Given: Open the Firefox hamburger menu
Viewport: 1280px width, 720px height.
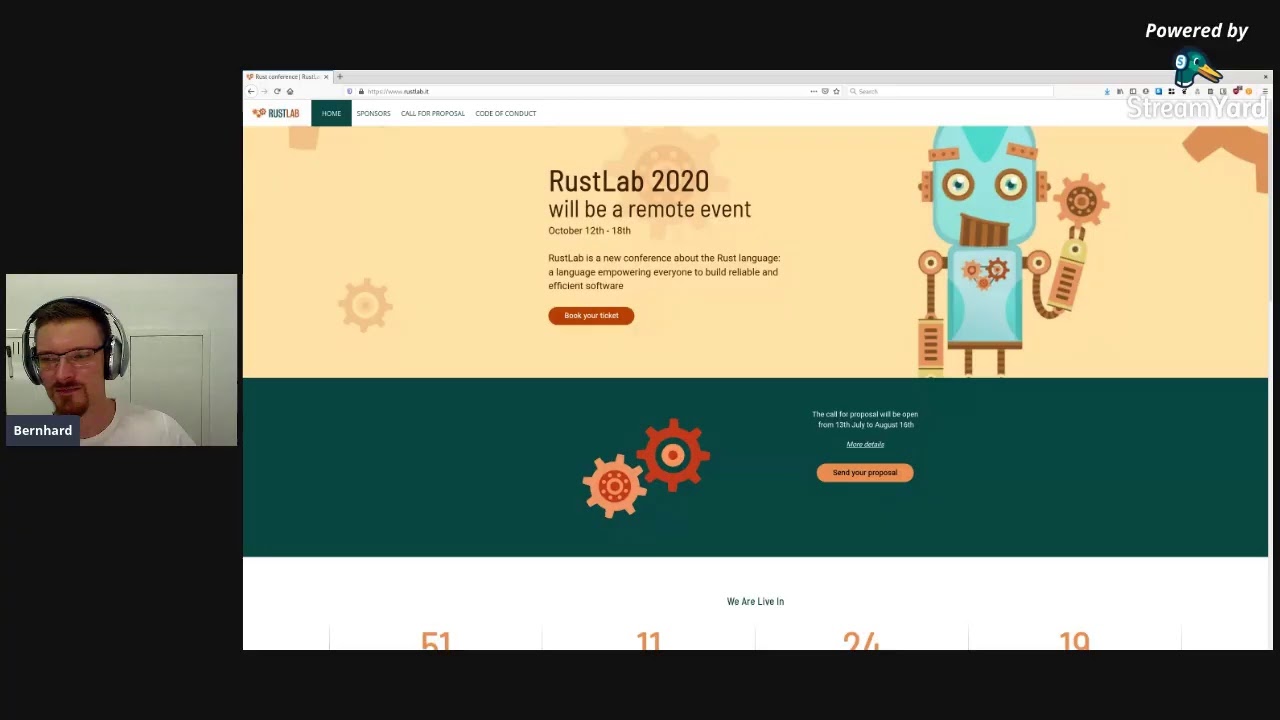Looking at the screenshot, I should pos(1265,92).
